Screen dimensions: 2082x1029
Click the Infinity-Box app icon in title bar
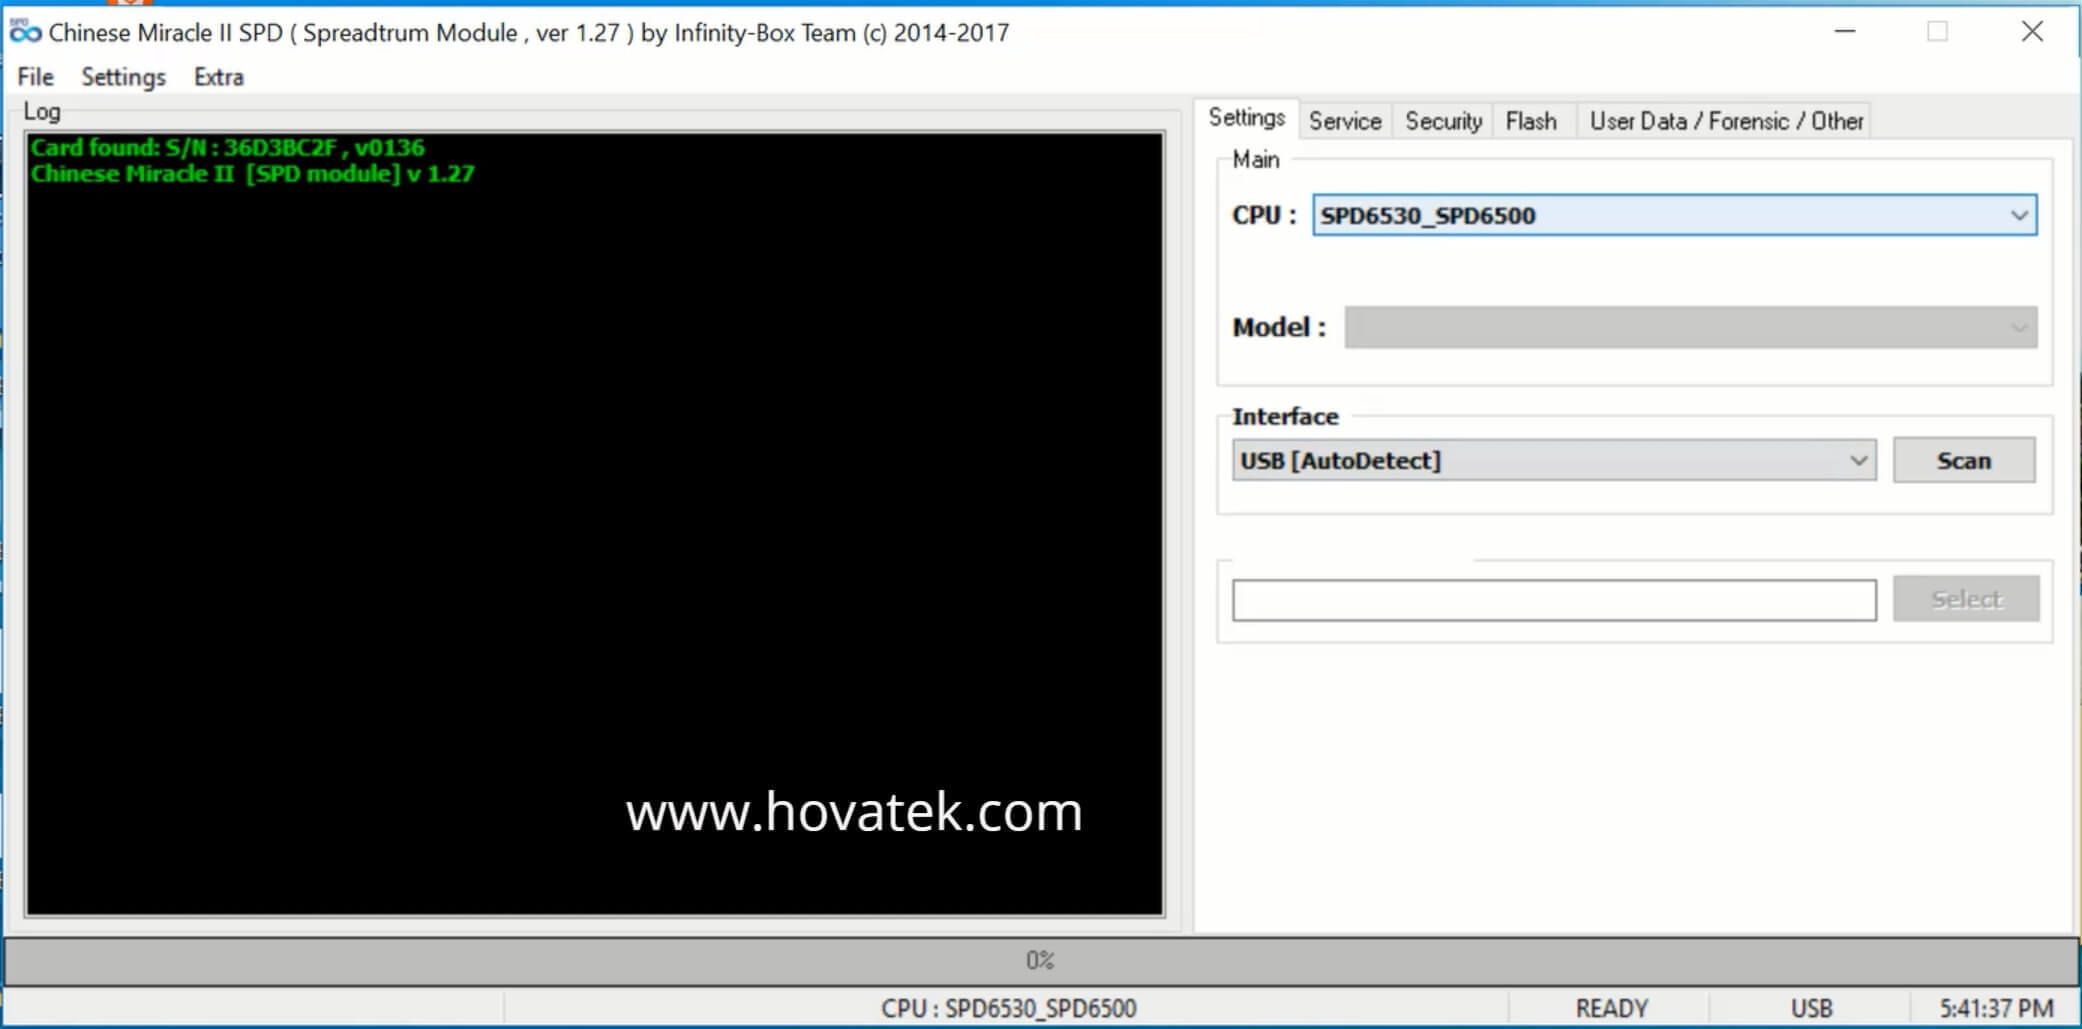point(25,32)
